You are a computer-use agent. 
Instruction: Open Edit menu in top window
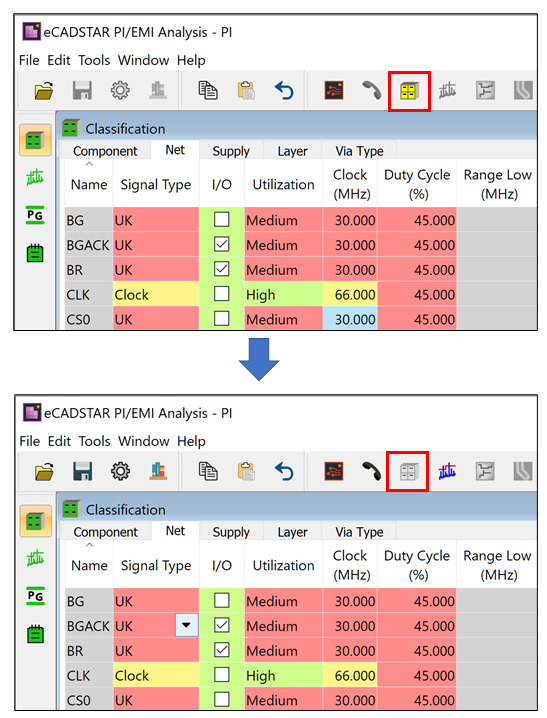[x=59, y=60]
